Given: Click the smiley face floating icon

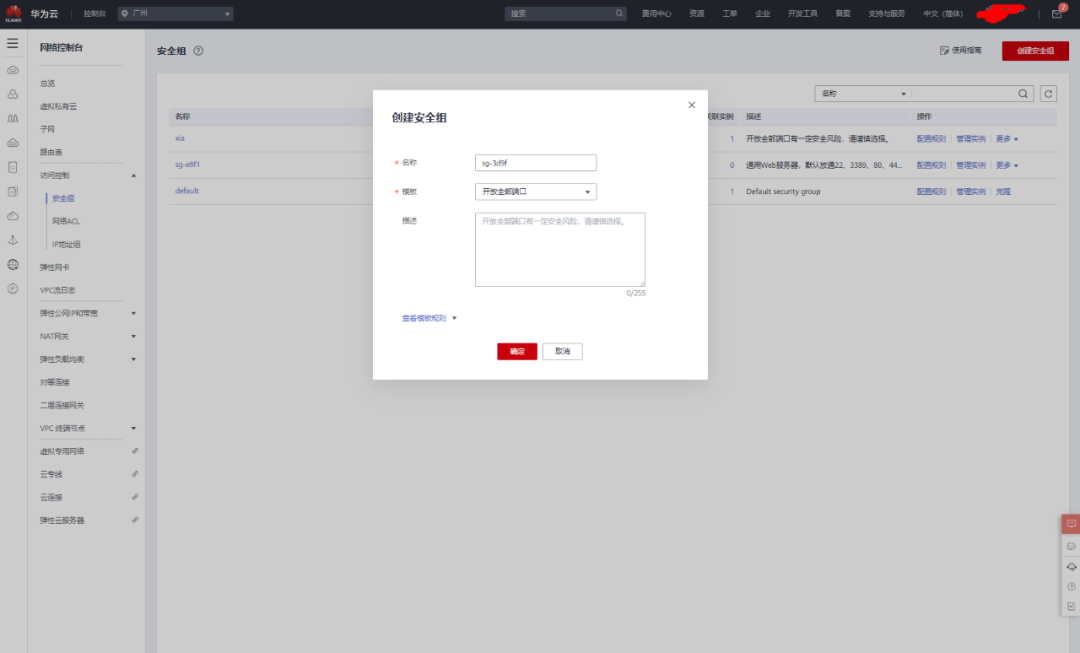Looking at the screenshot, I should [x=1071, y=546].
